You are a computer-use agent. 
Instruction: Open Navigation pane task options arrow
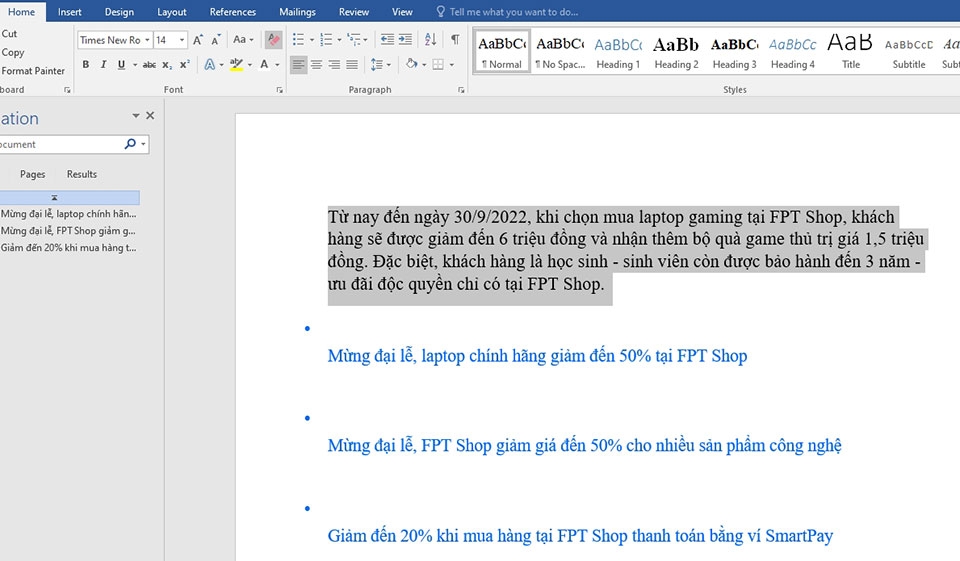135,116
